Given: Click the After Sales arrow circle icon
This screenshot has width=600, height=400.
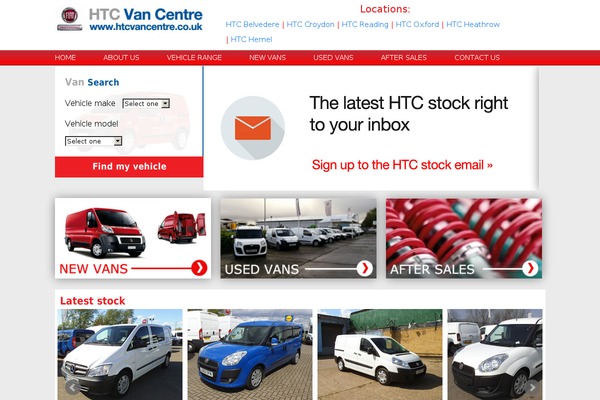Looking at the screenshot, I should tap(530, 268).
